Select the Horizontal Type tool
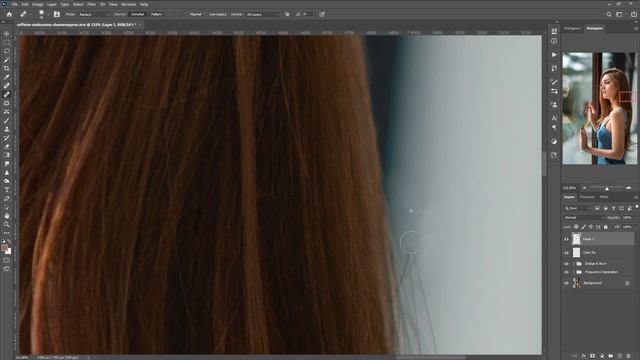 pos(7,190)
